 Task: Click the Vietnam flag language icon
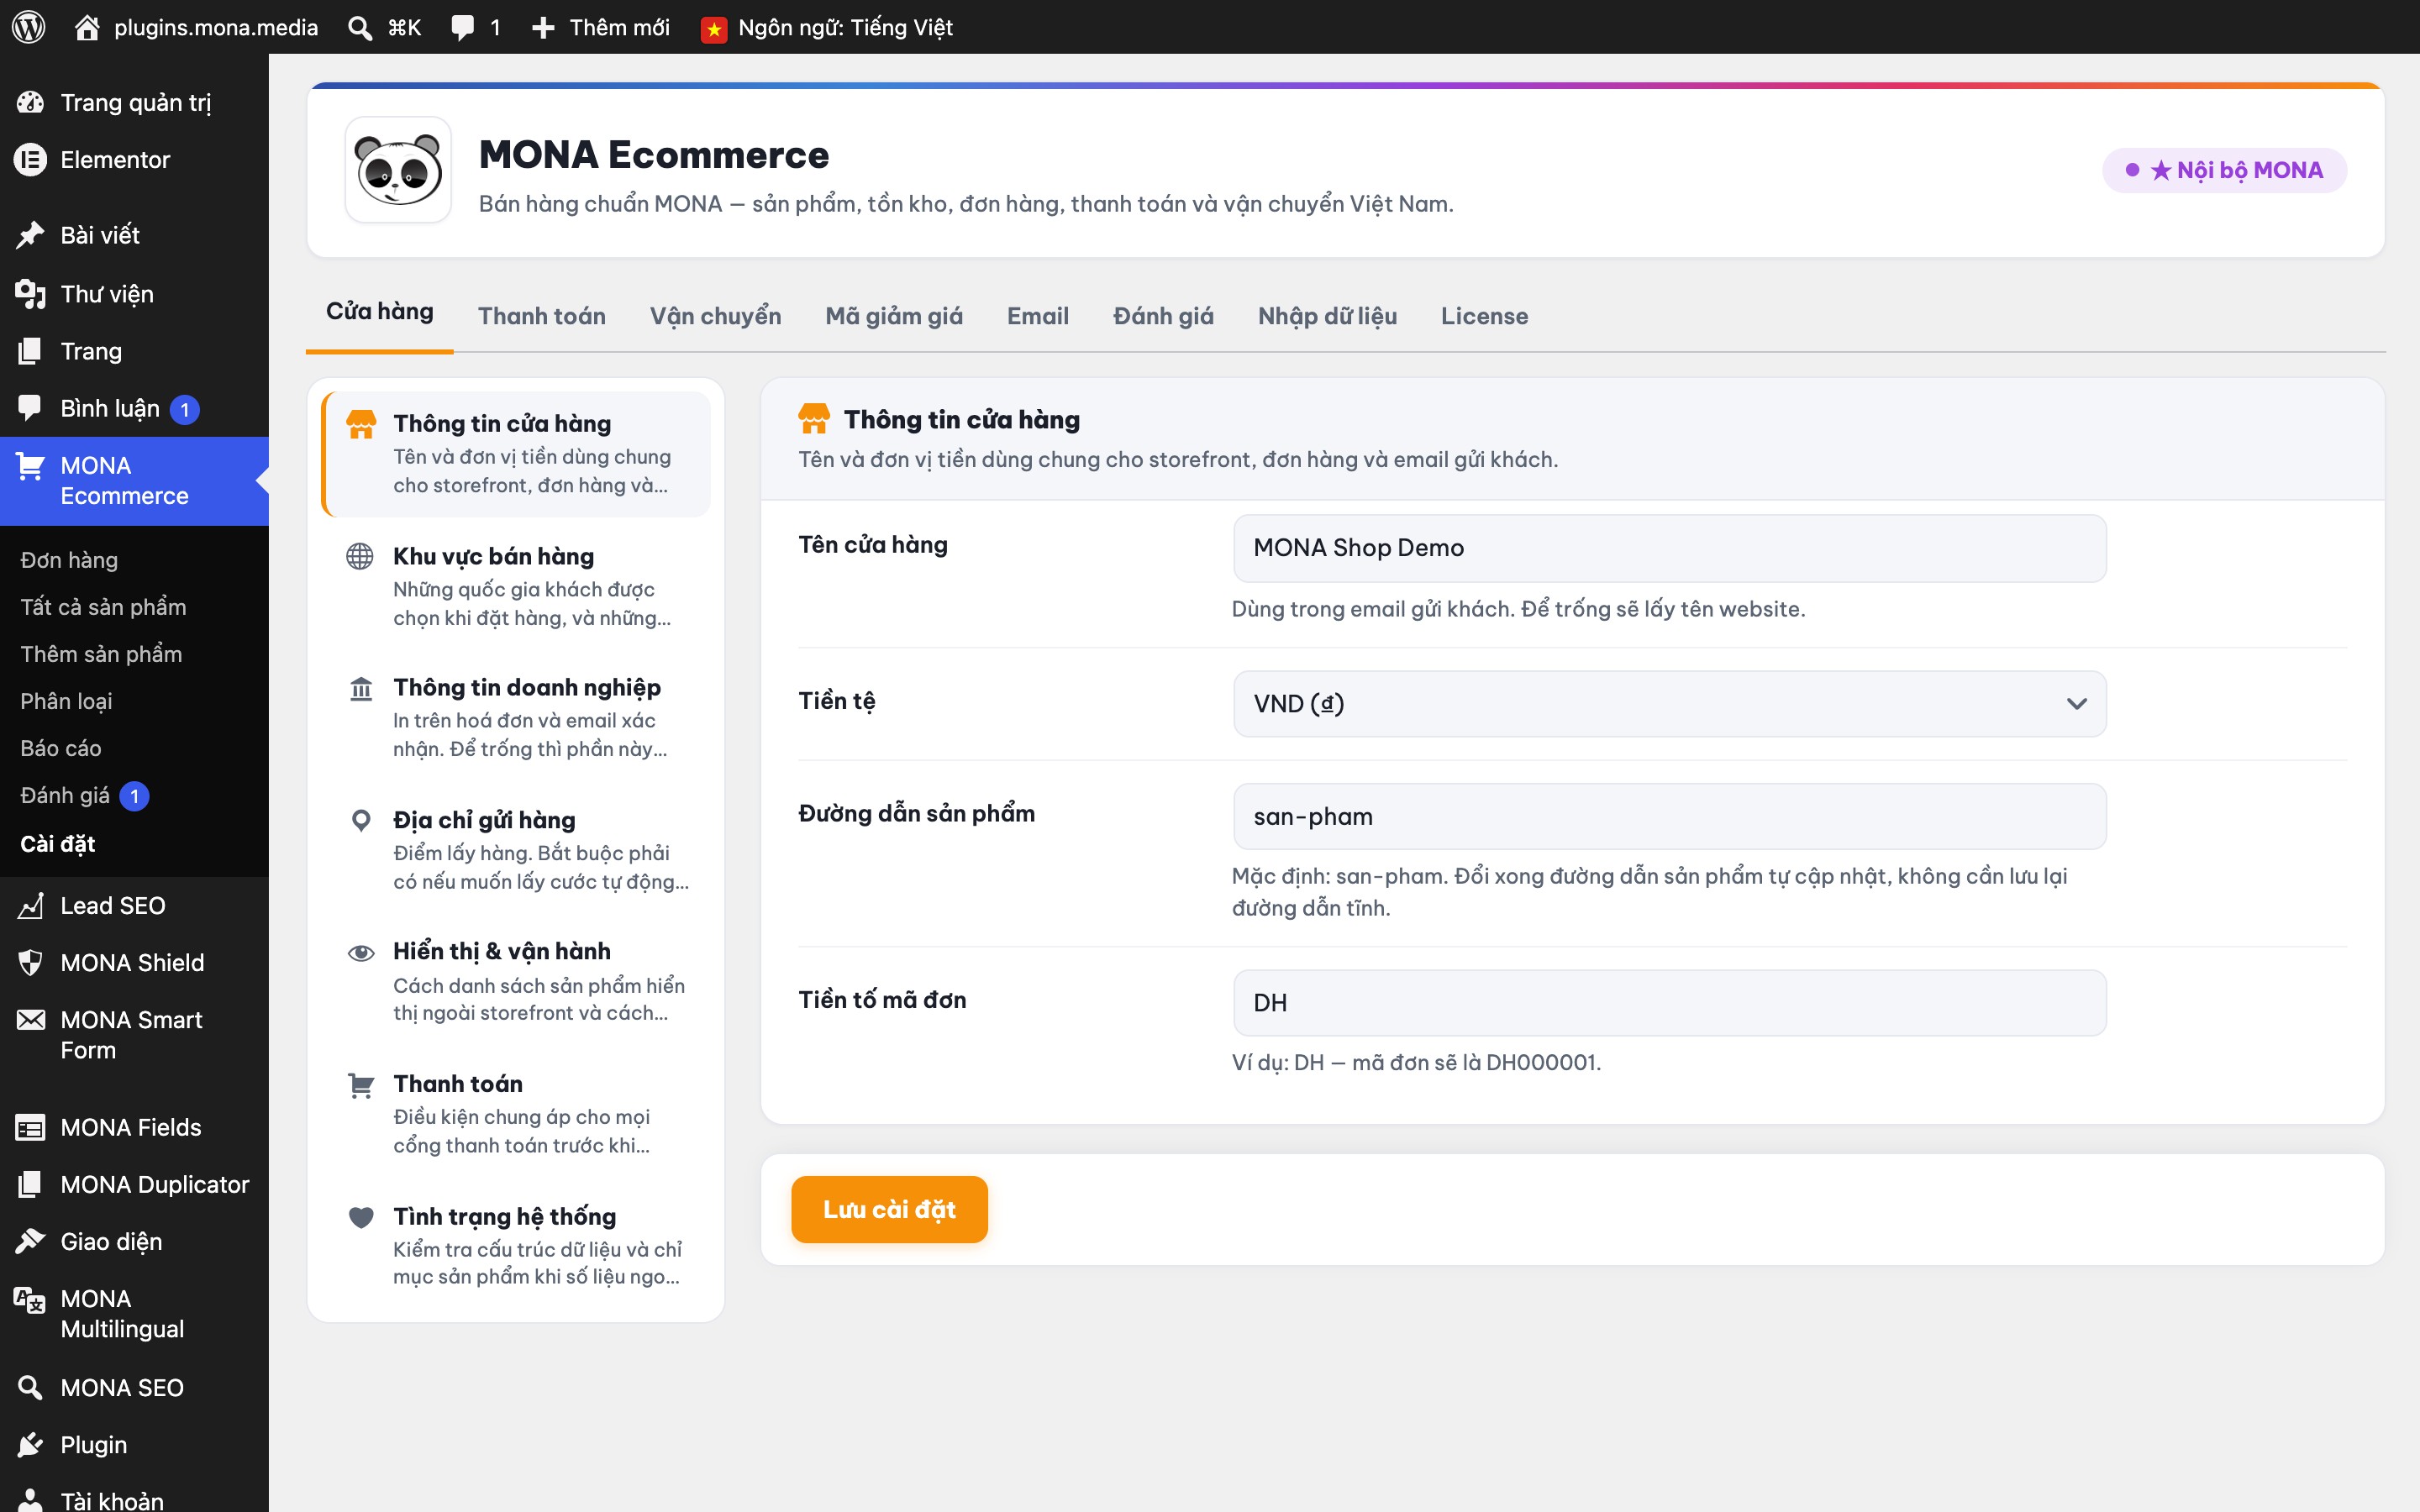(x=714, y=29)
